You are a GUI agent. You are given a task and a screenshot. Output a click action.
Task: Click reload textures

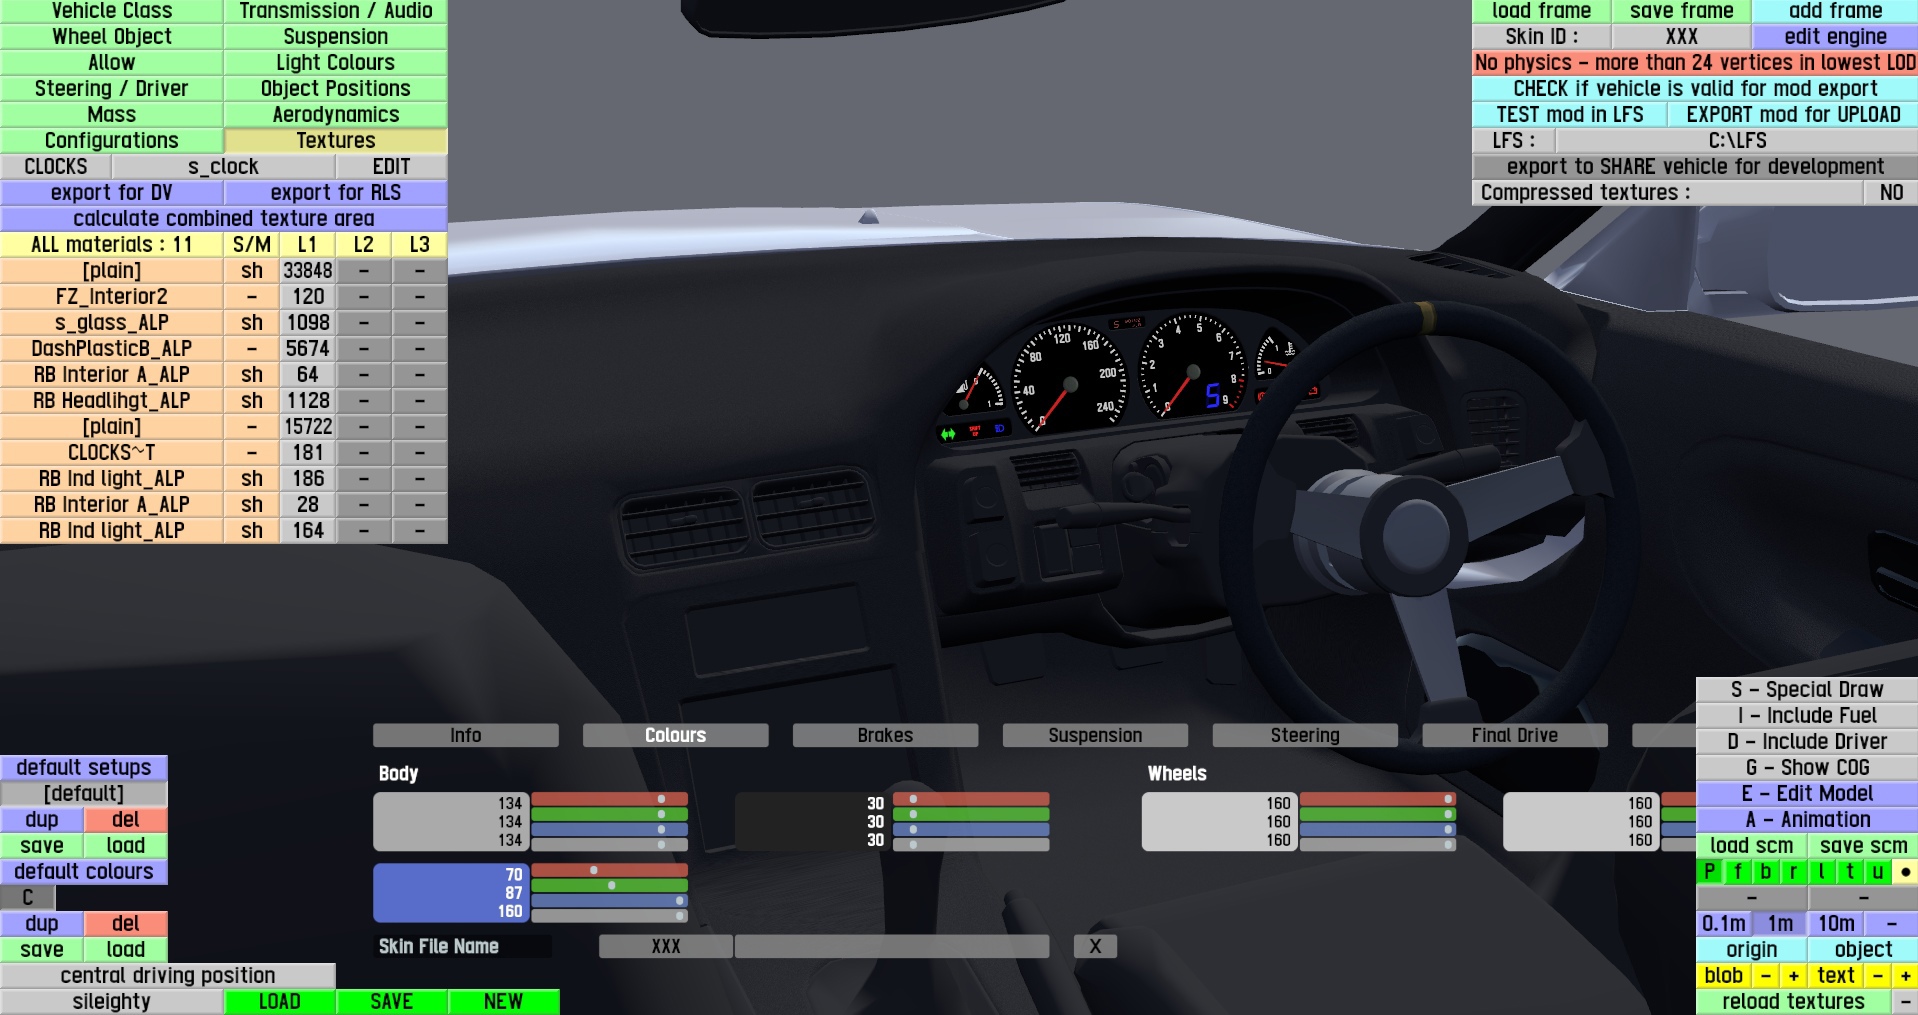coord(1793,1001)
